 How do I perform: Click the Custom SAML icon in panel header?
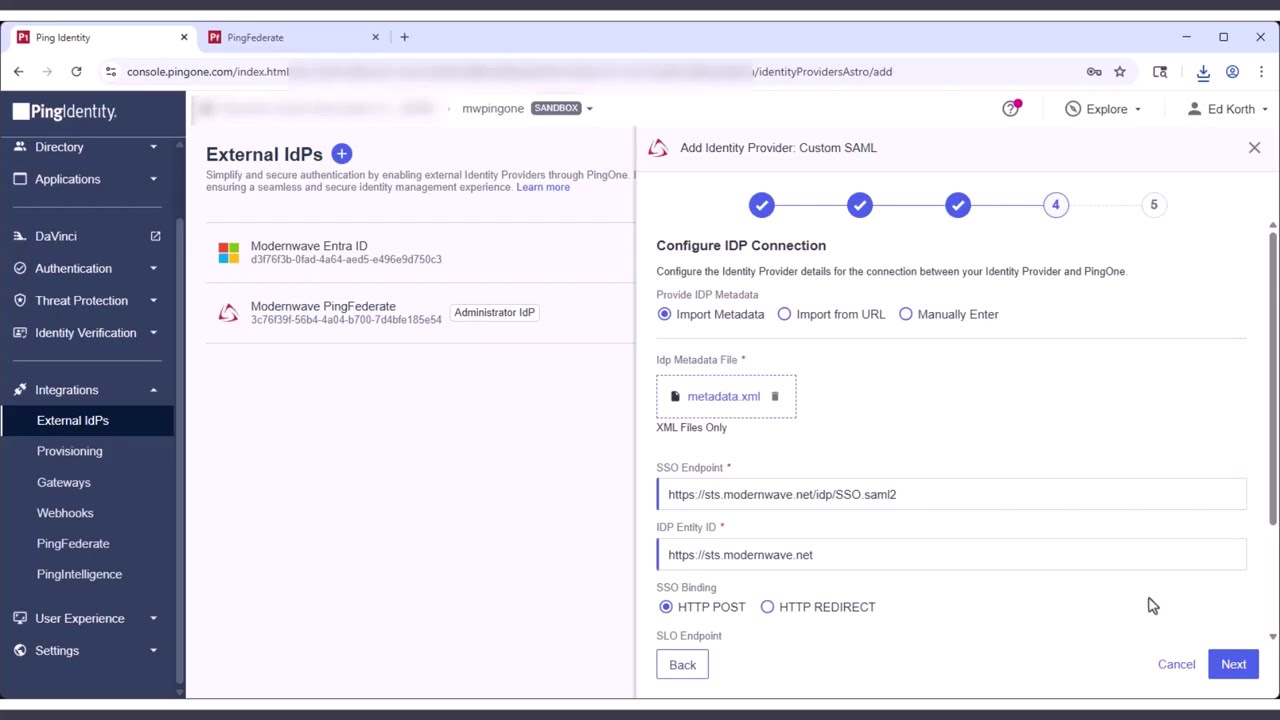click(658, 148)
